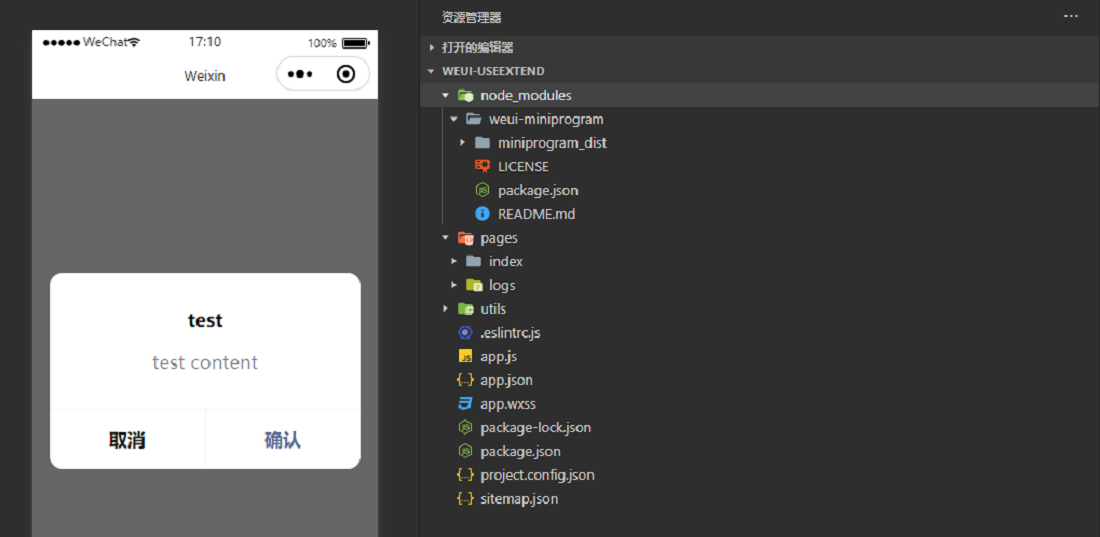Click the simulator battery status icon
The width and height of the screenshot is (1100, 537).
pos(354,43)
